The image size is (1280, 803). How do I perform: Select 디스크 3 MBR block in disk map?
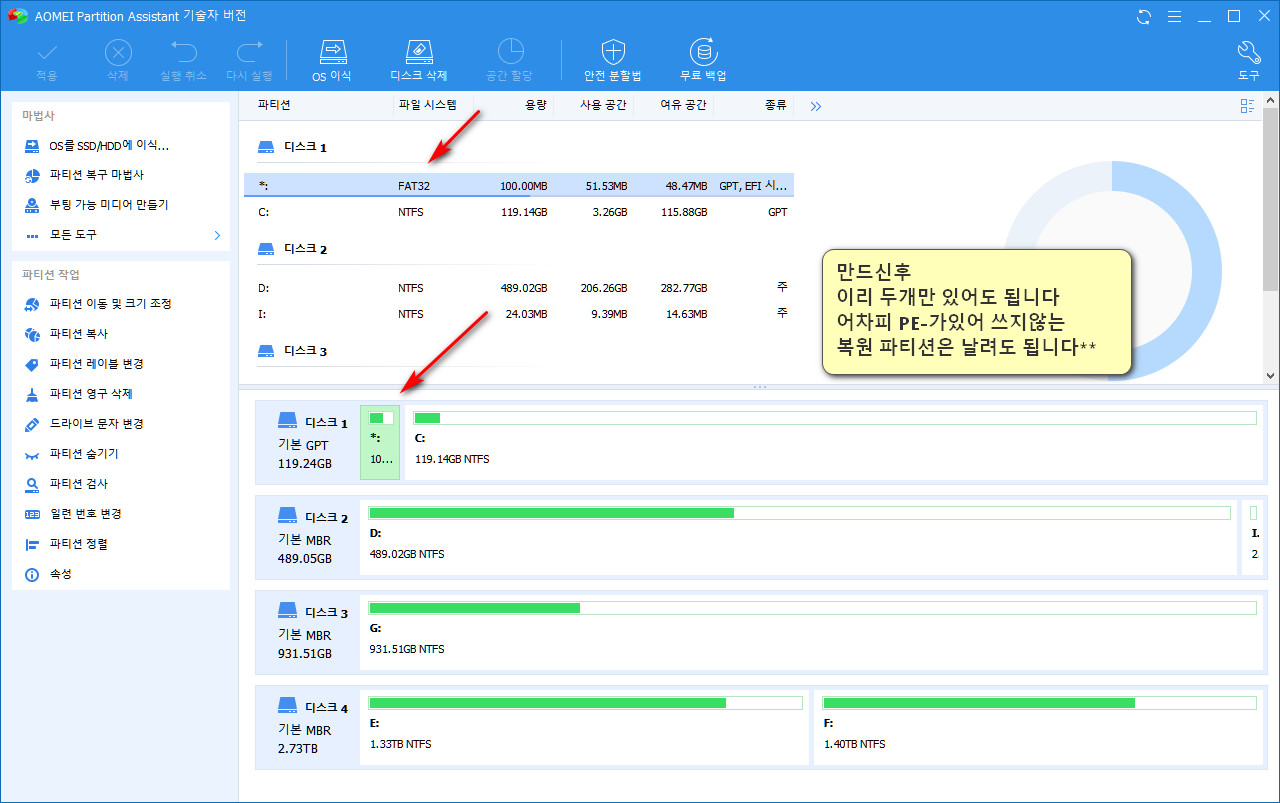click(307, 633)
